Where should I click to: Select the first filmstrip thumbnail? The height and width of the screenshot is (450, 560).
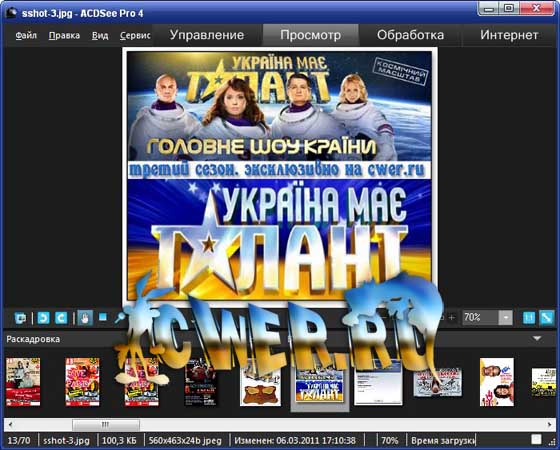[23, 382]
